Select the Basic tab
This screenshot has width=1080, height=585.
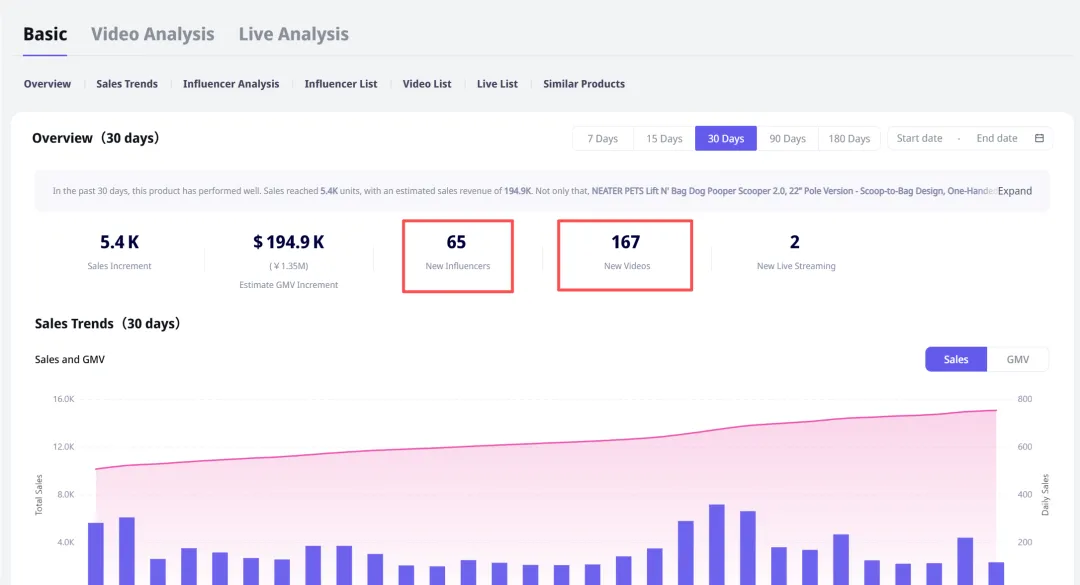click(45, 34)
